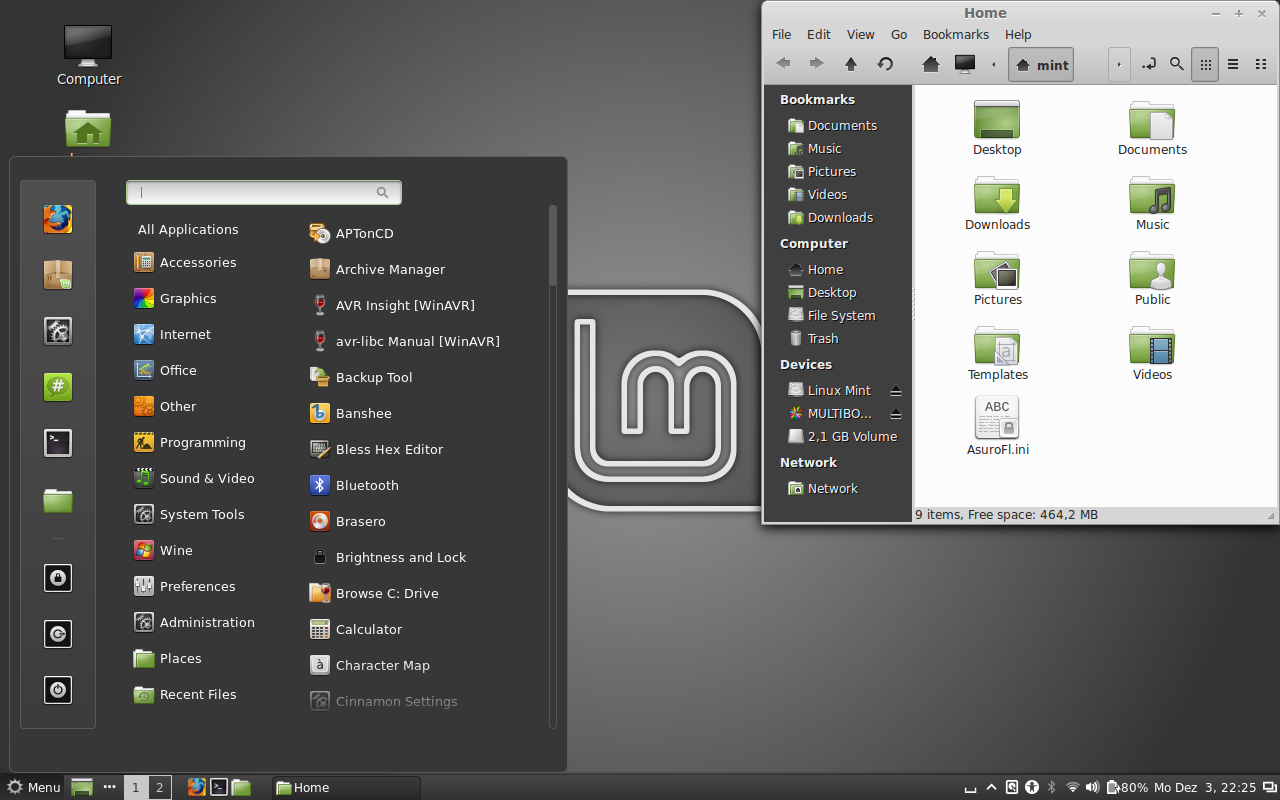This screenshot has height=800, width=1280.
Task: Open the Edit menu
Action: coord(819,34)
